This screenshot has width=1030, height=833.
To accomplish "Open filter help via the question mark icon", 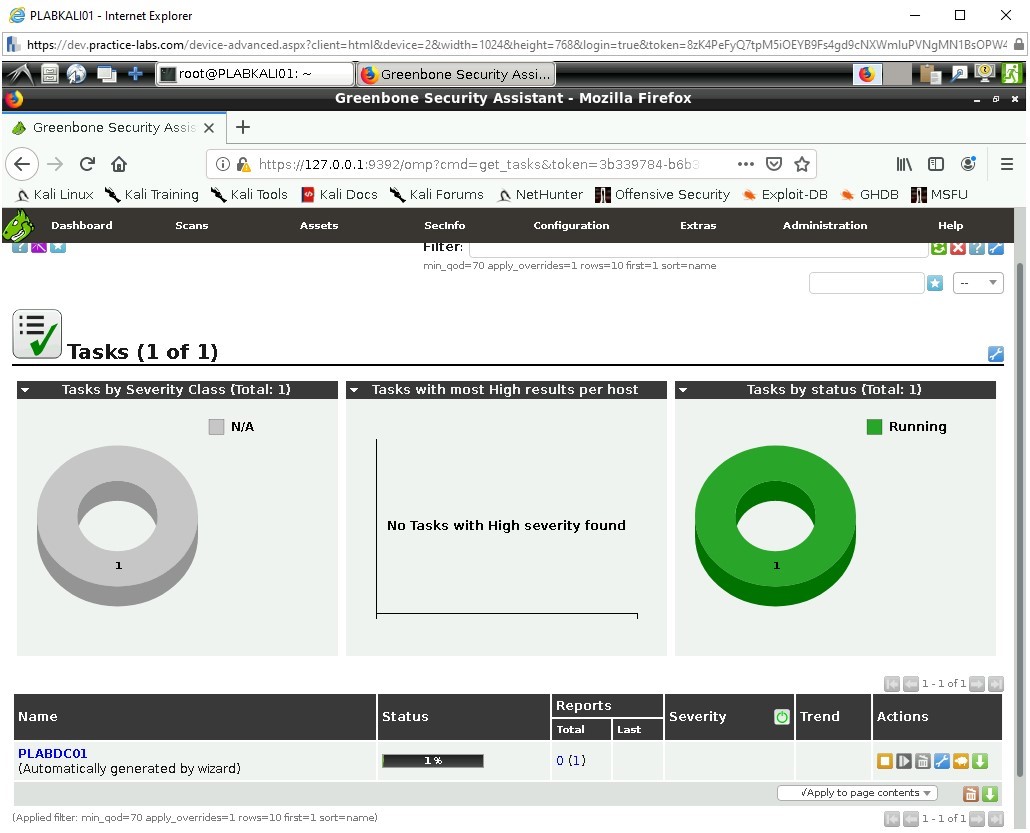I will pos(977,247).
